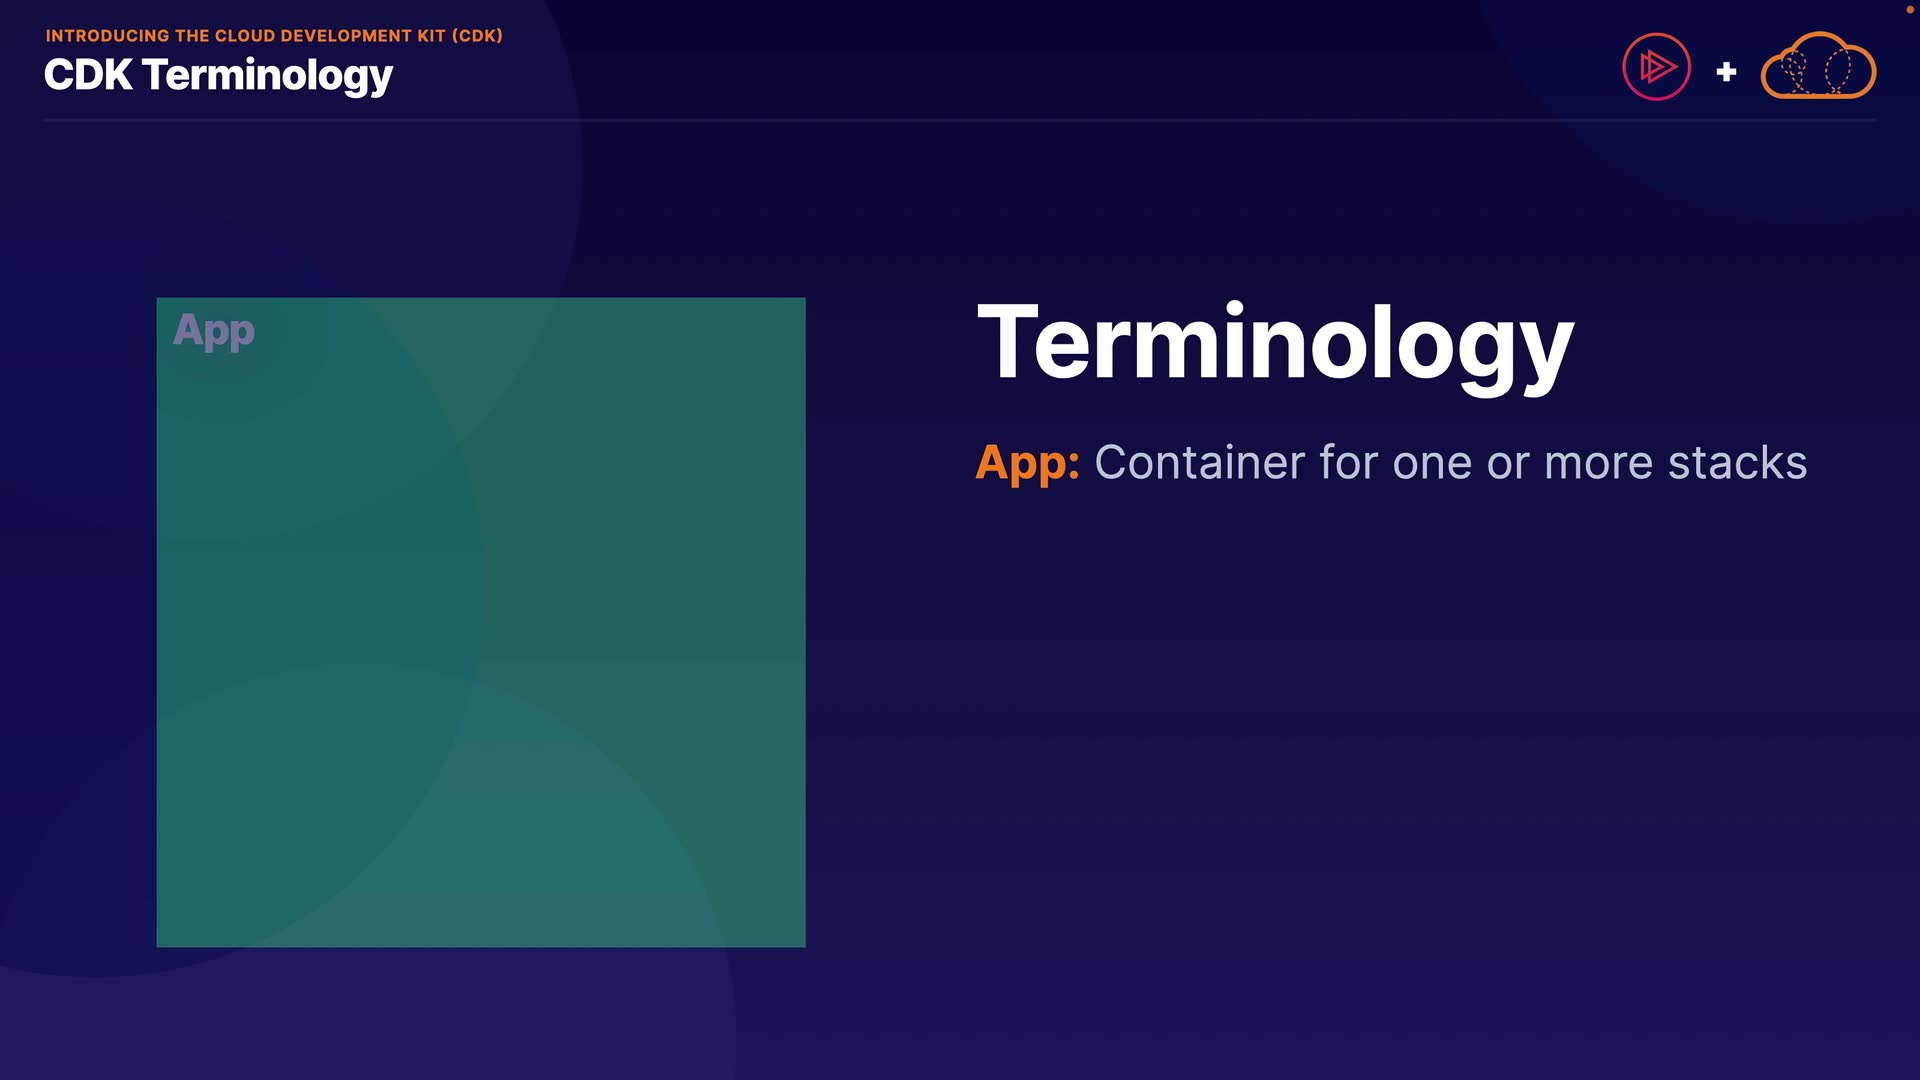Click the word 'more' in the definition text

click(x=1598, y=463)
